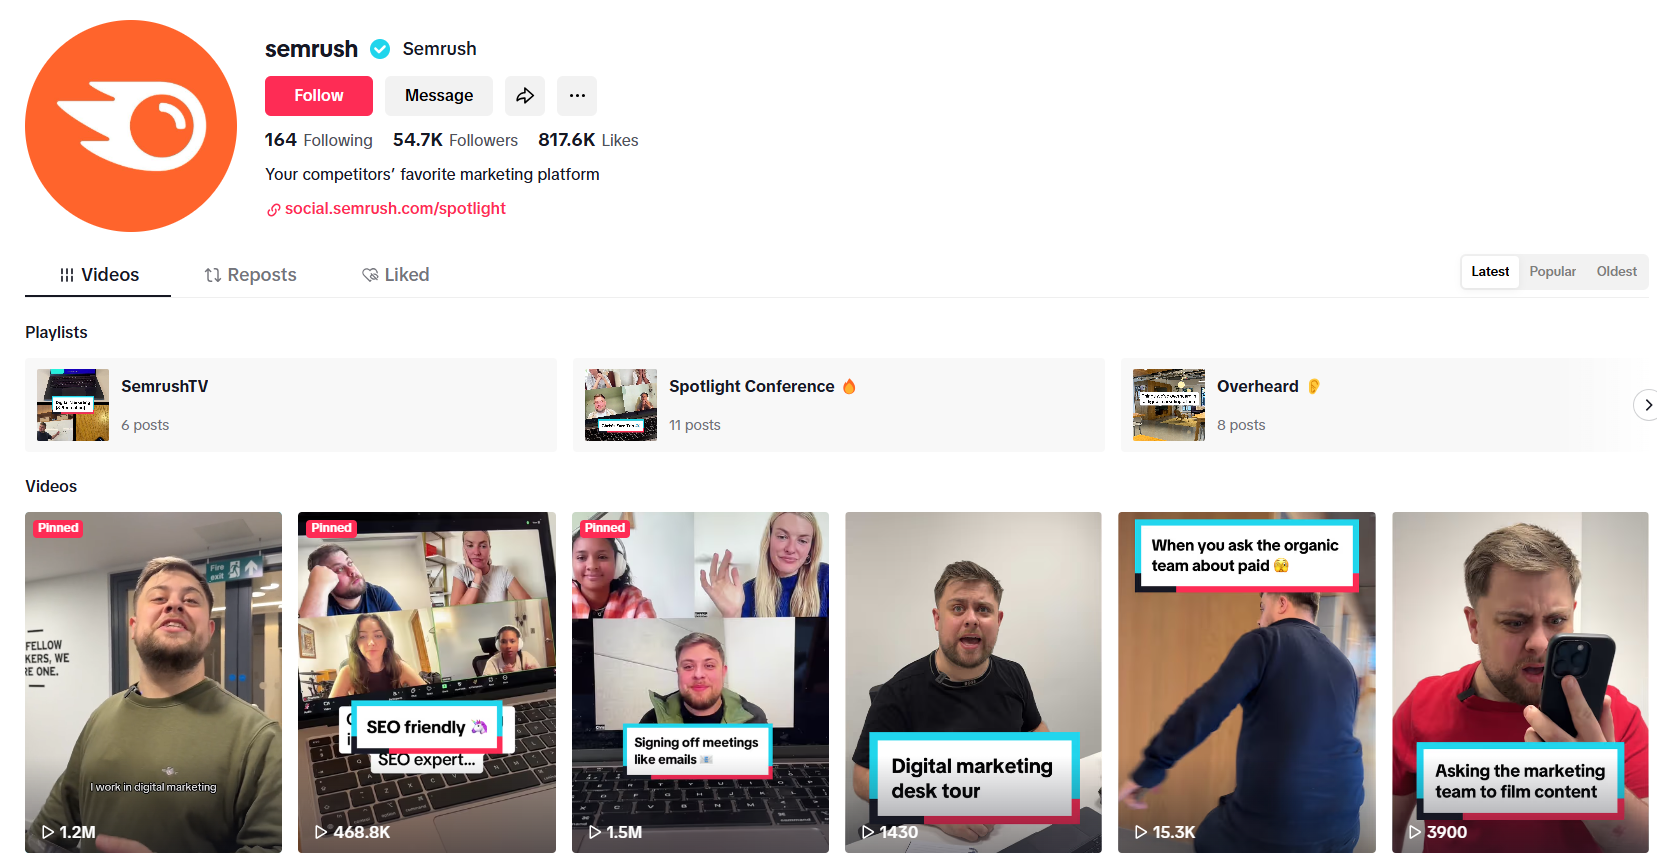
Task: Click the '6 posts' count under SemrushTV
Action: [x=145, y=425]
